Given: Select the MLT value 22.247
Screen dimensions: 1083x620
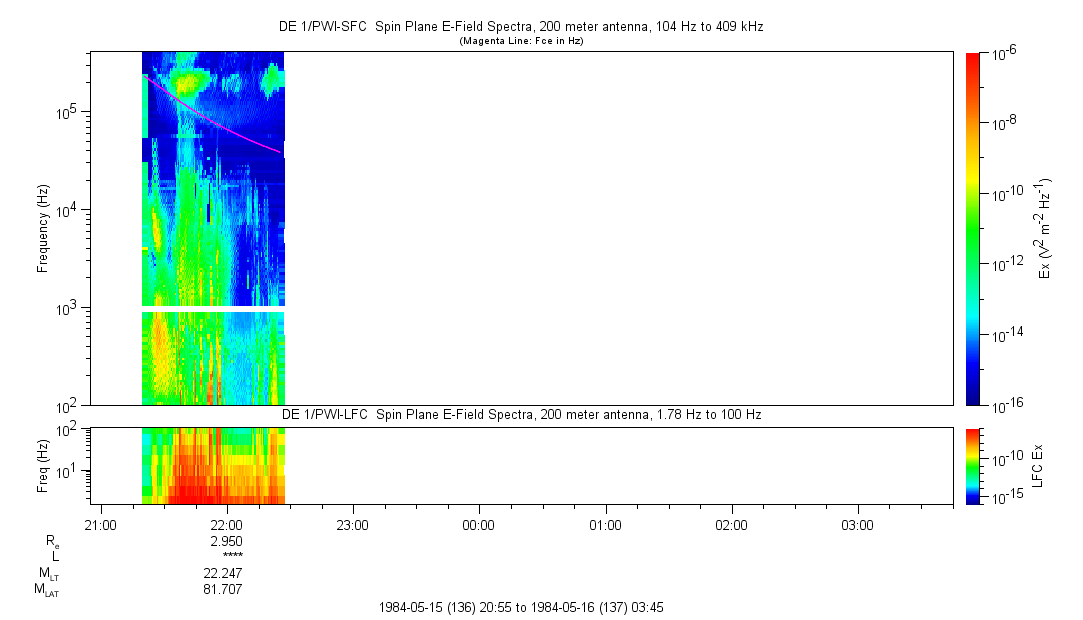Looking at the screenshot, I should coord(222,573).
